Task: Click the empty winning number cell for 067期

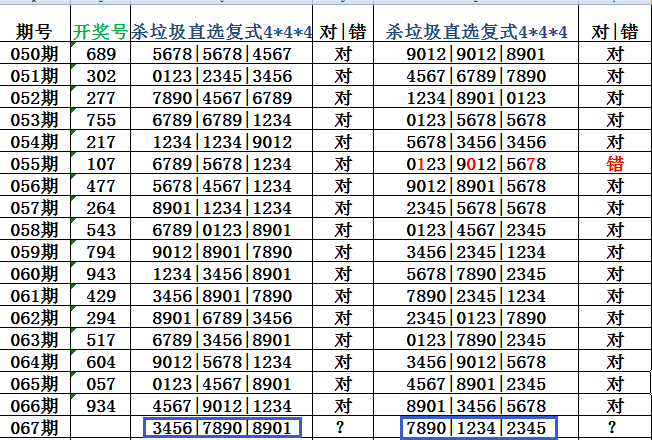Action: (101, 428)
